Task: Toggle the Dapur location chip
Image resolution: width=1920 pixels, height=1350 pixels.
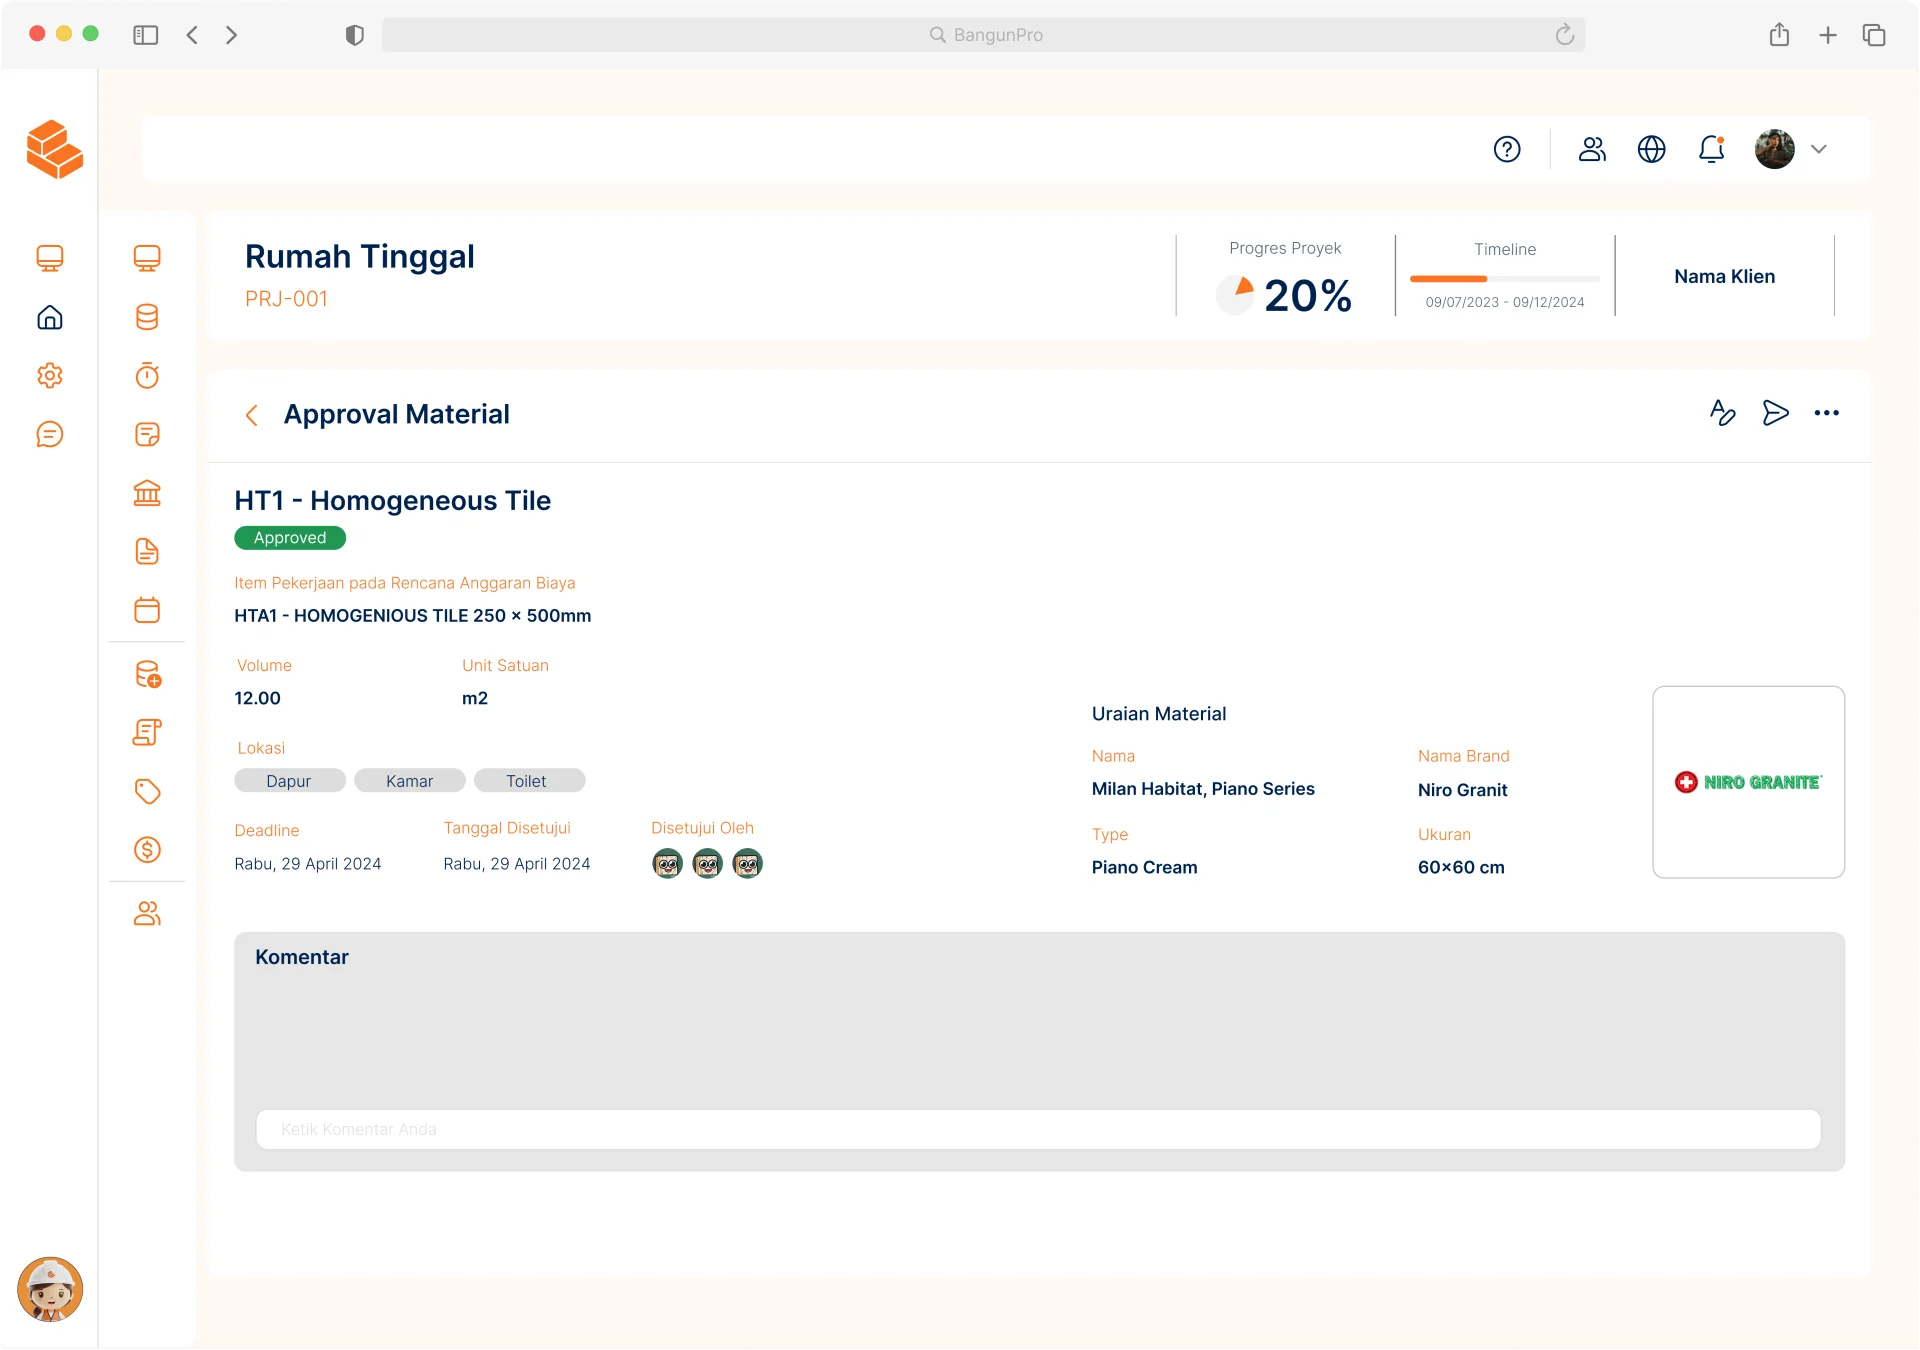Action: [x=289, y=780]
